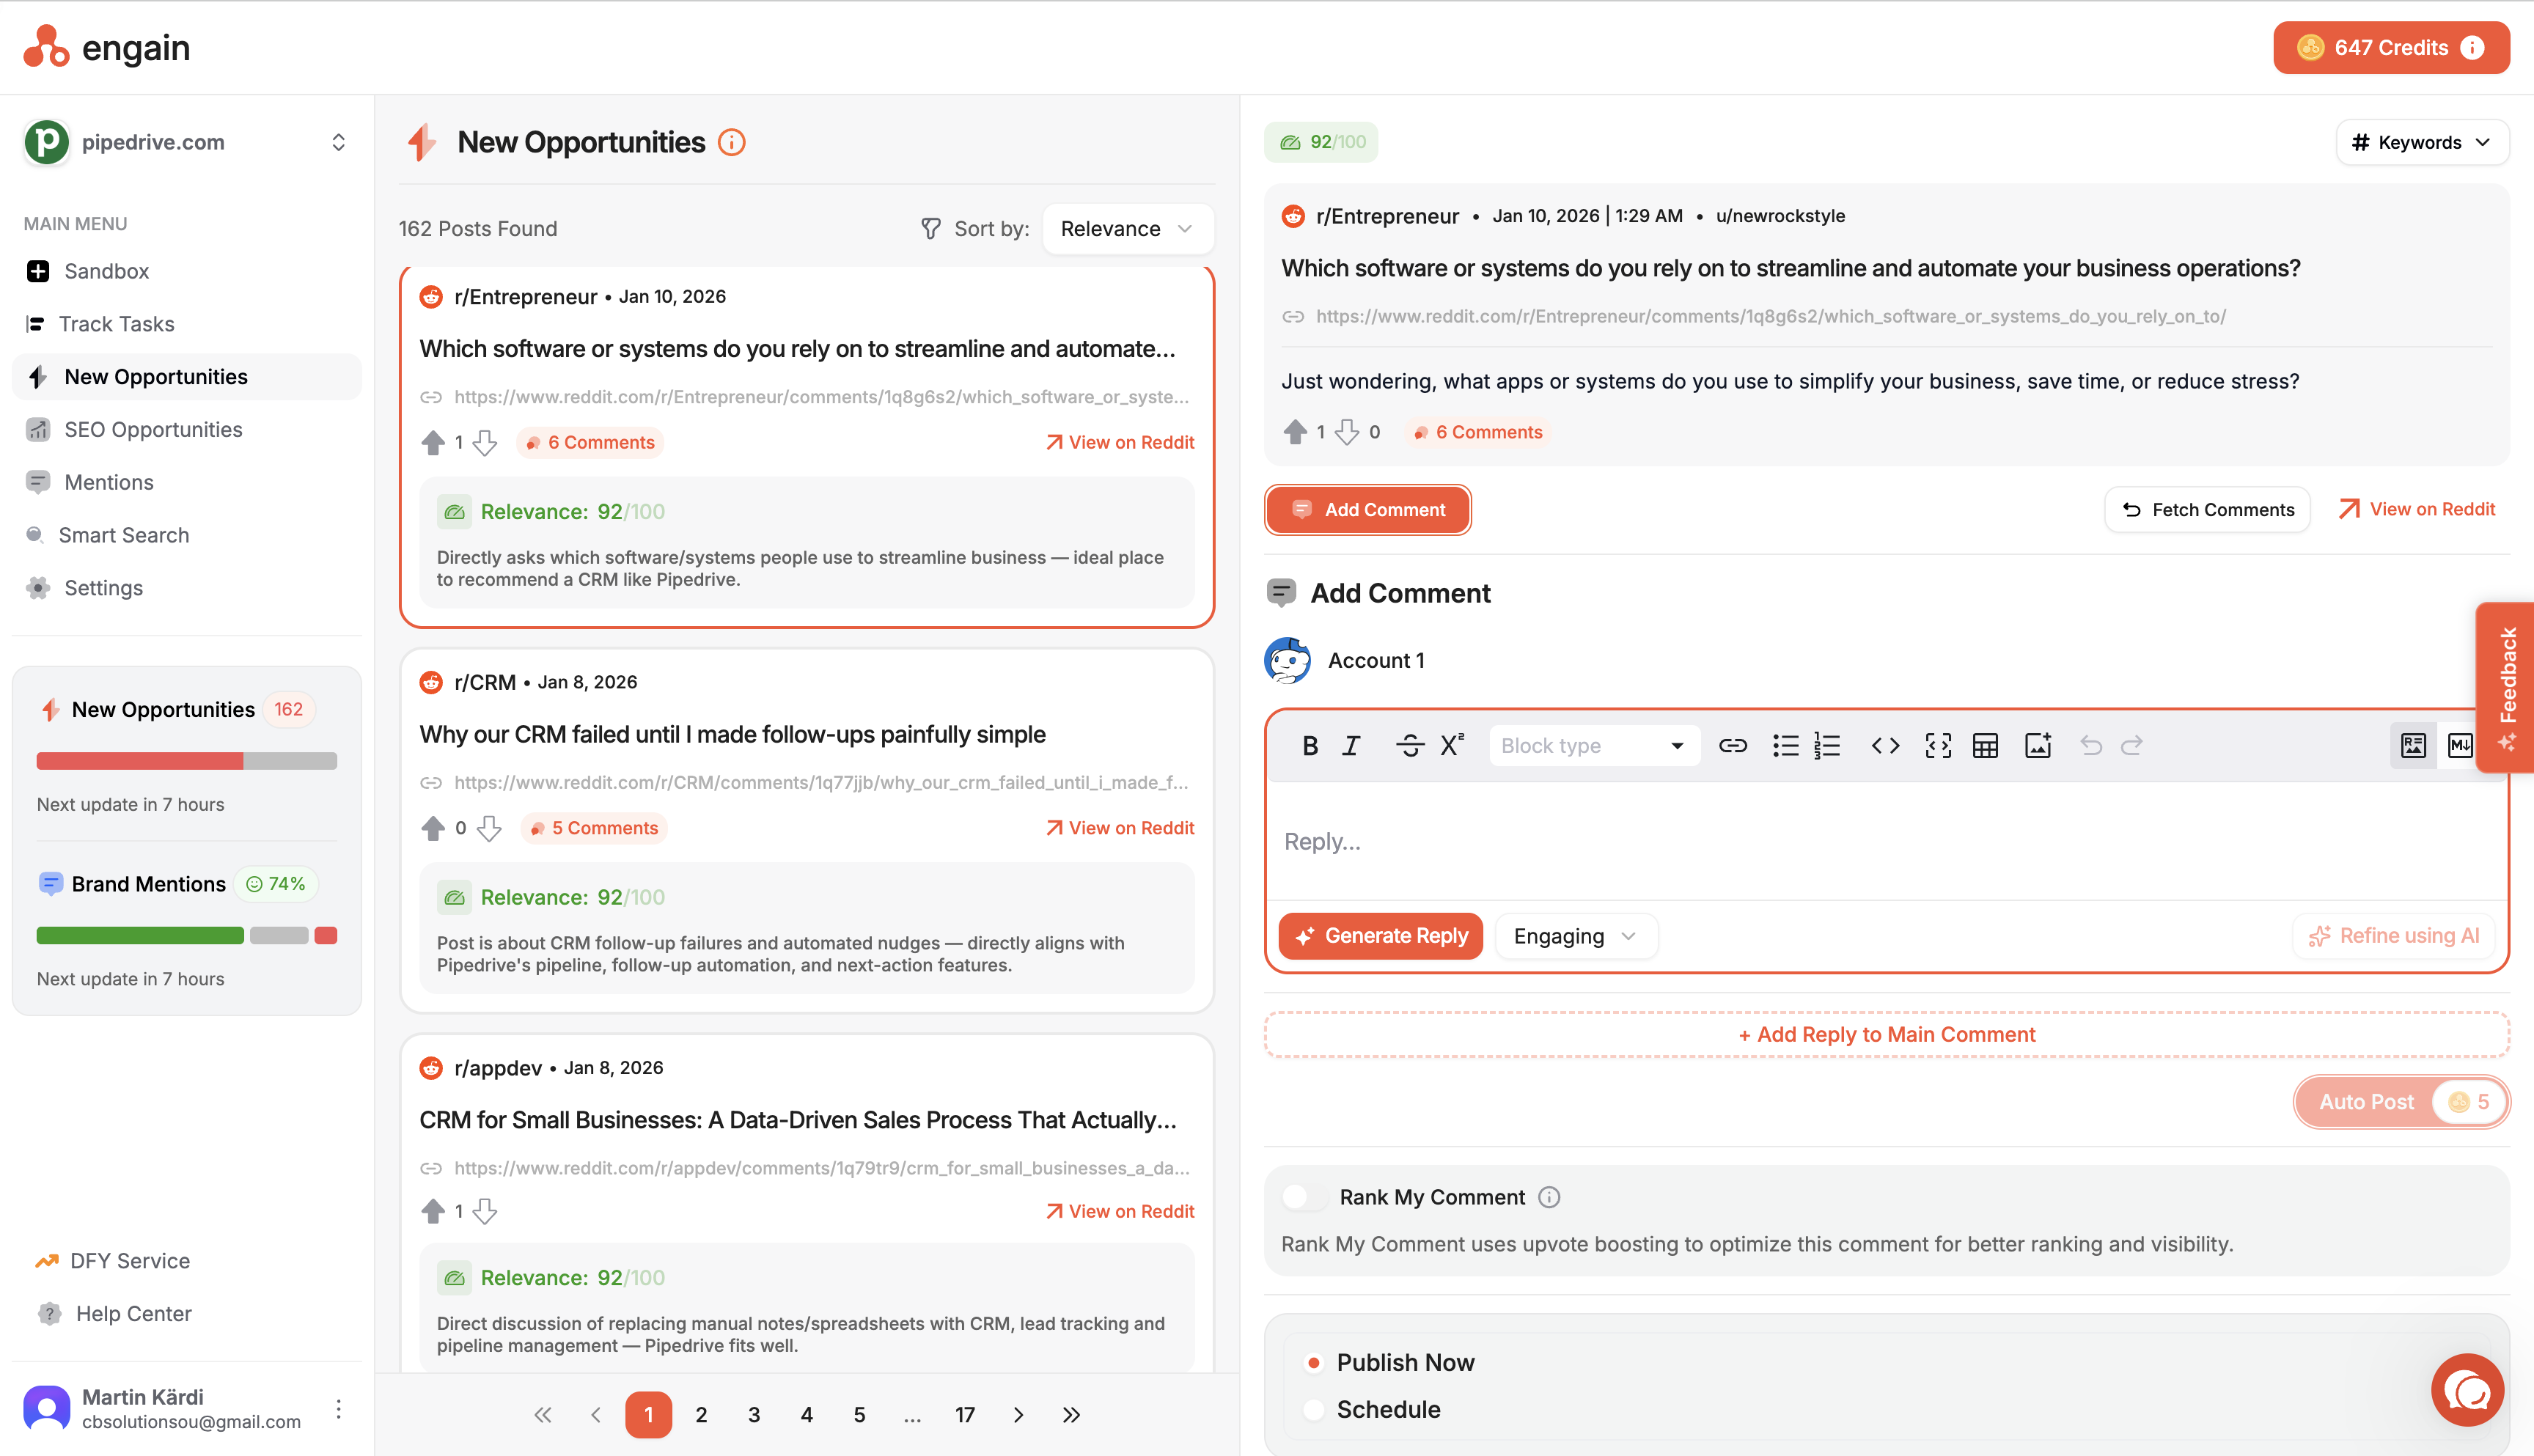Click the insert link icon
The image size is (2534, 1456).
(x=1732, y=746)
